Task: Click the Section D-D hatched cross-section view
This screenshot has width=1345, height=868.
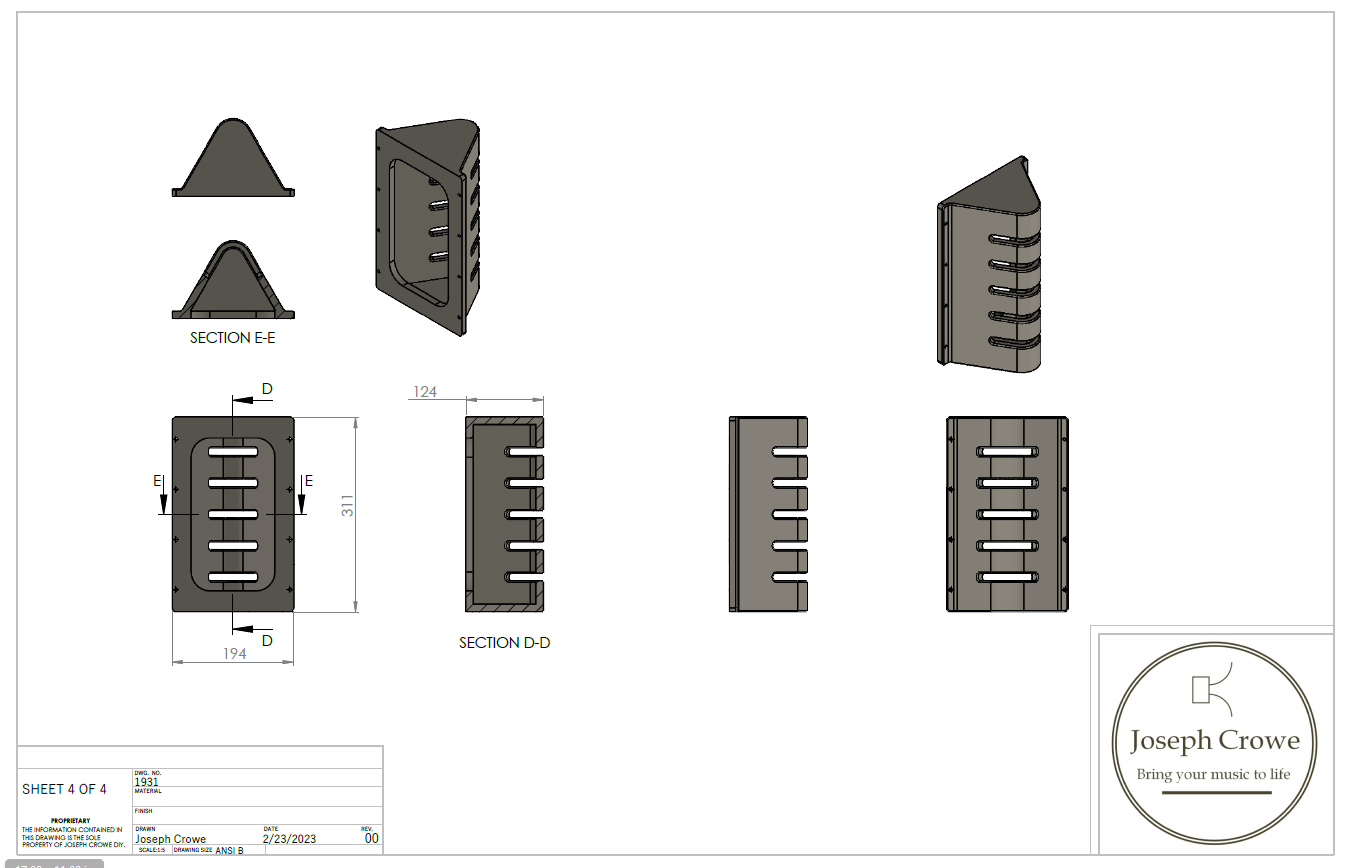Action: (504, 514)
